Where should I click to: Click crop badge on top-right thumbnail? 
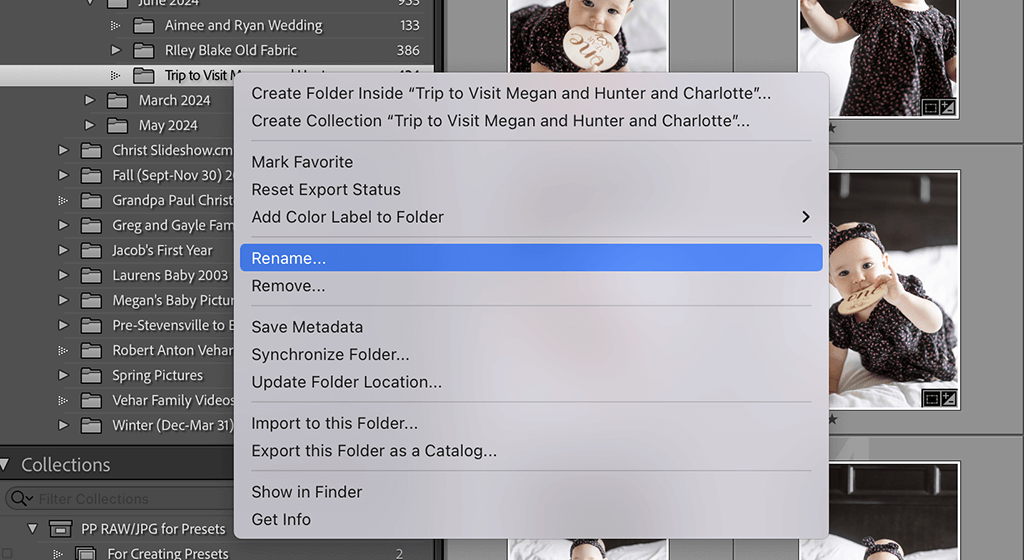point(931,108)
